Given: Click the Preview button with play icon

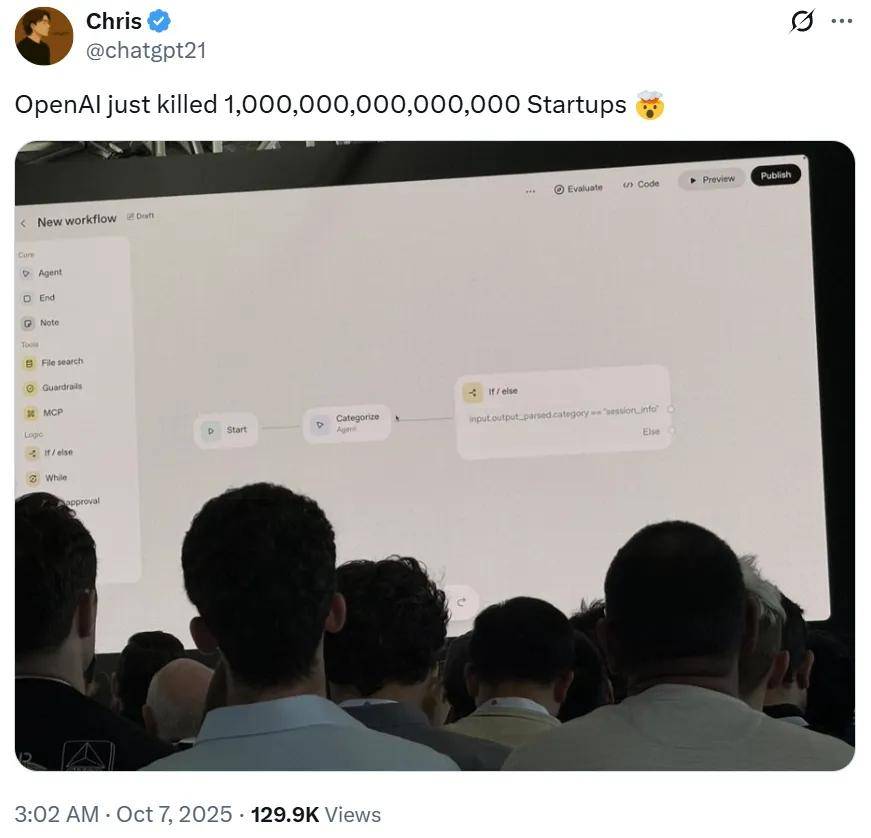Looking at the screenshot, I should click(x=712, y=179).
